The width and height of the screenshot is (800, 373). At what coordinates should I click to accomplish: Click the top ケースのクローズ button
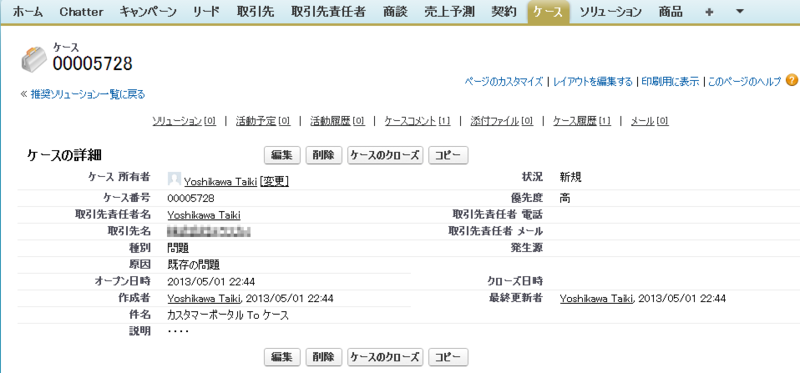coord(385,155)
